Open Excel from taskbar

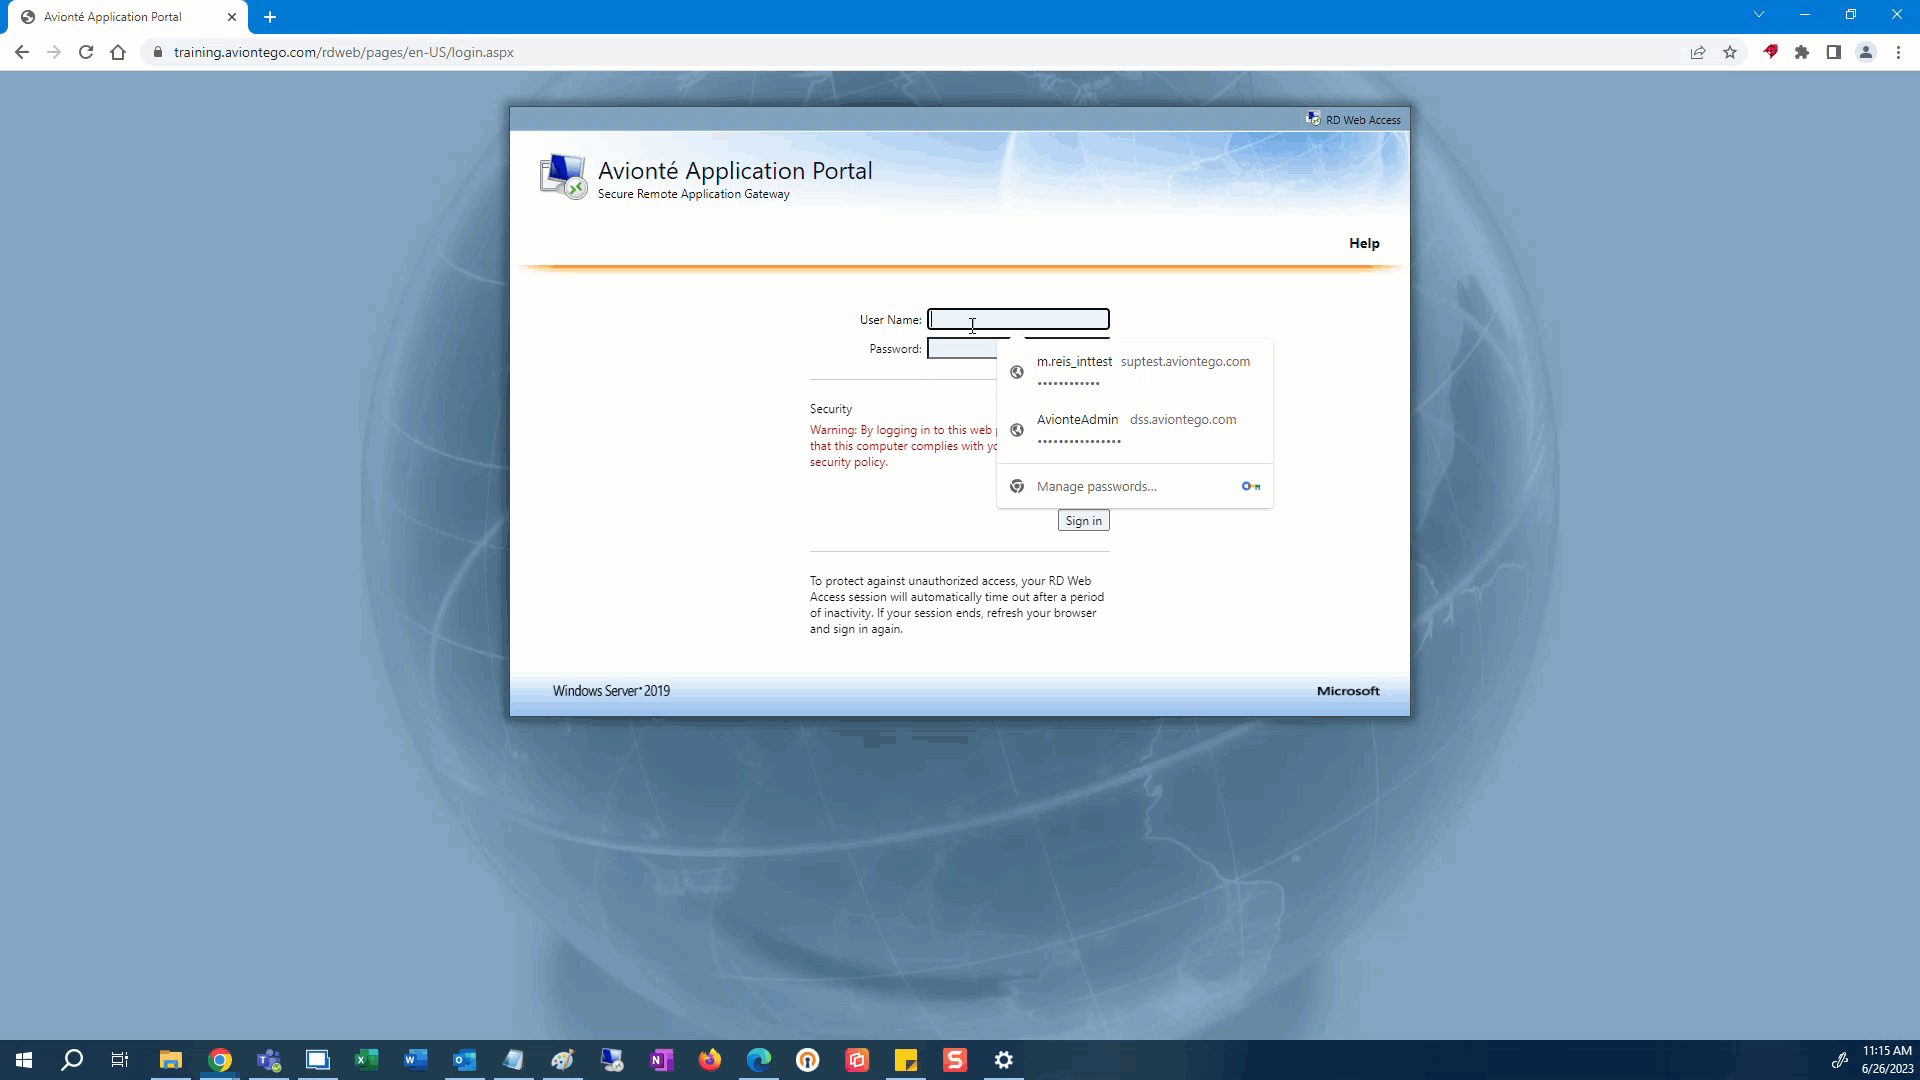tap(367, 1060)
